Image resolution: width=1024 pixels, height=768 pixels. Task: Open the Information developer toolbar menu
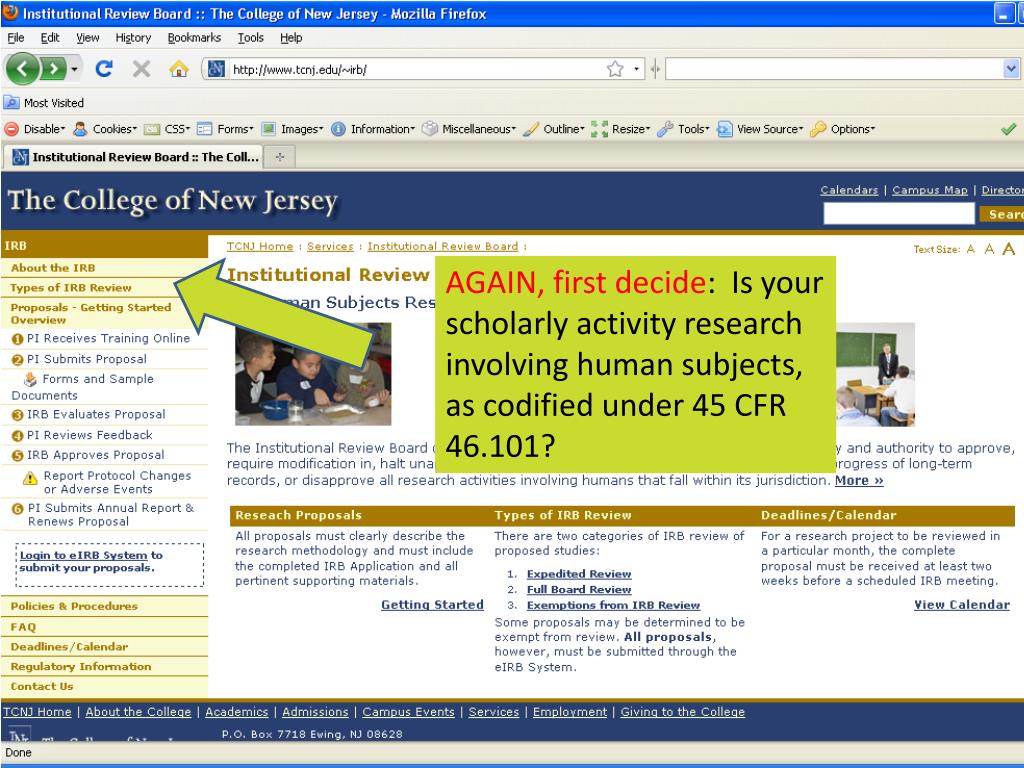[x=373, y=129]
